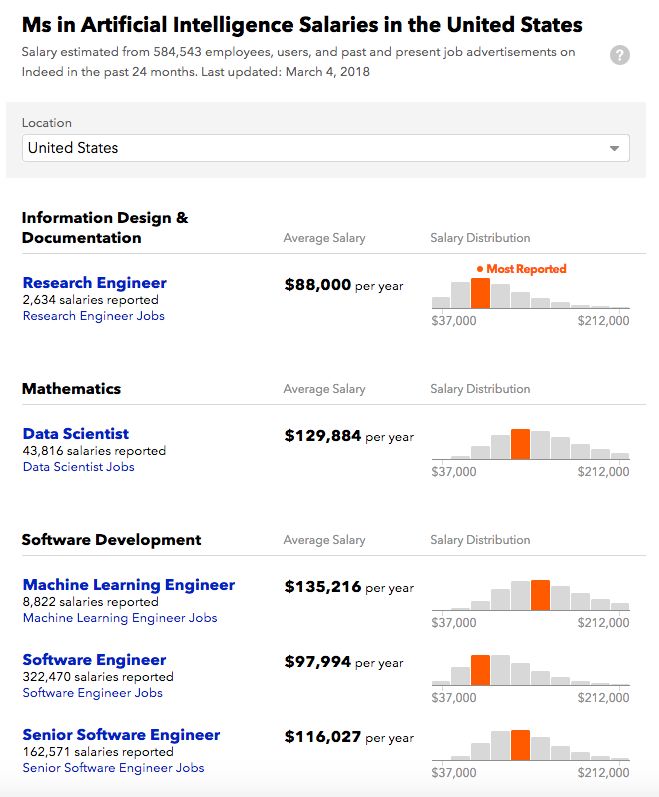Open the Software Engineer title link
Screen dimensions: 659x797
click(x=95, y=660)
